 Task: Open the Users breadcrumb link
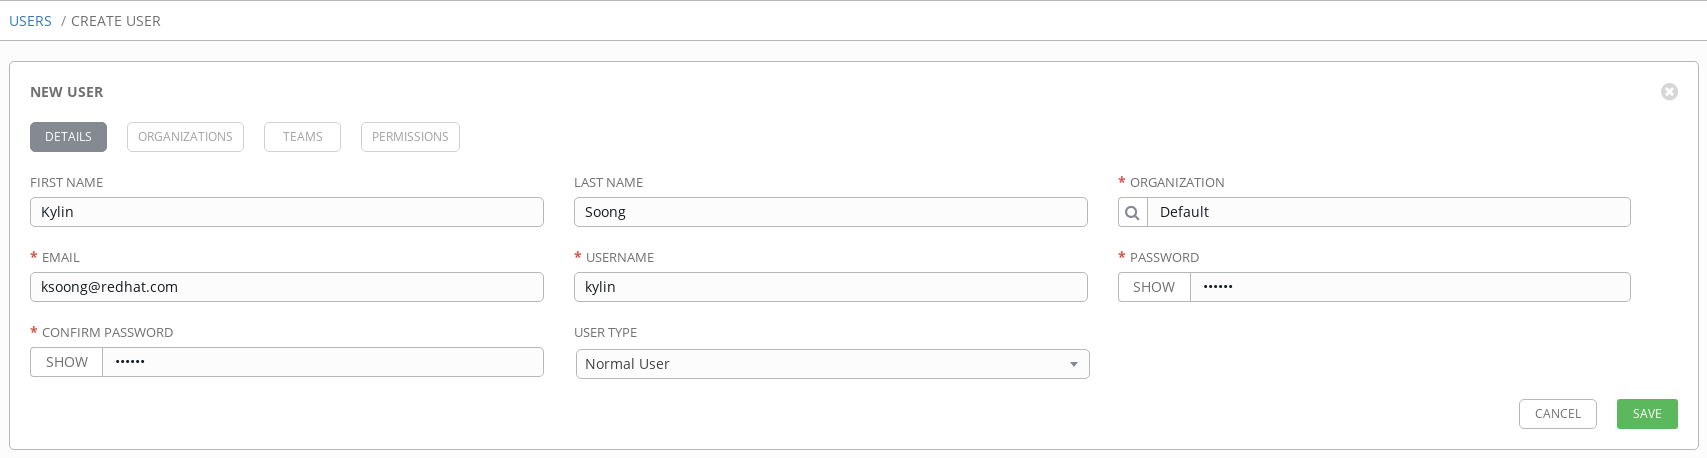tap(30, 21)
